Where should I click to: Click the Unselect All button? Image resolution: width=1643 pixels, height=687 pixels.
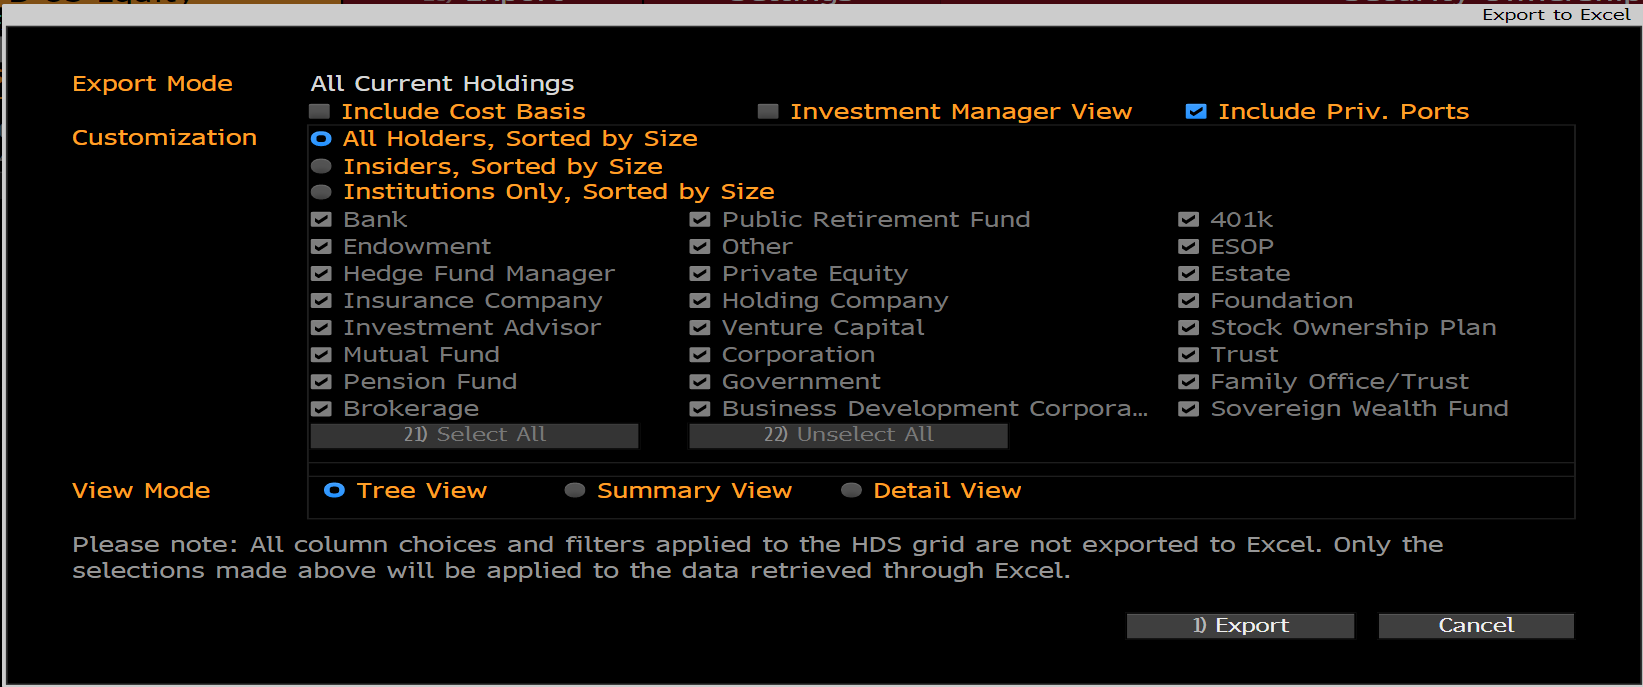point(848,435)
